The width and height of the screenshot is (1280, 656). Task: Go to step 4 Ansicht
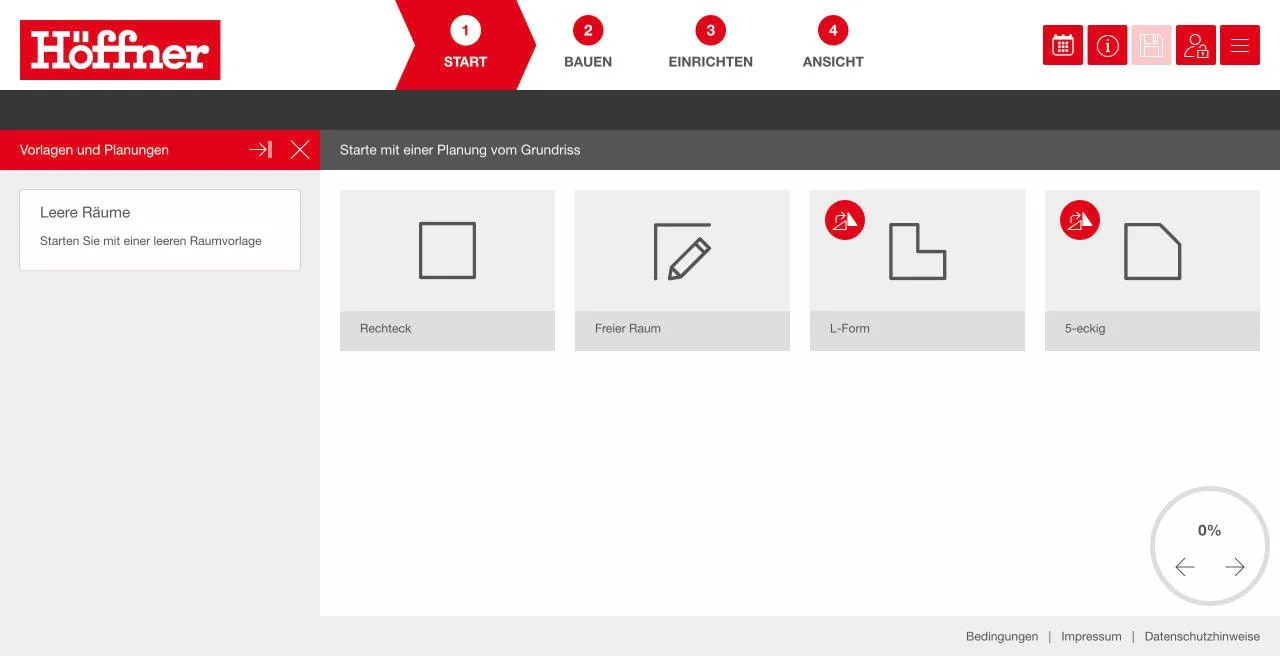pyautogui.click(x=833, y=45)
